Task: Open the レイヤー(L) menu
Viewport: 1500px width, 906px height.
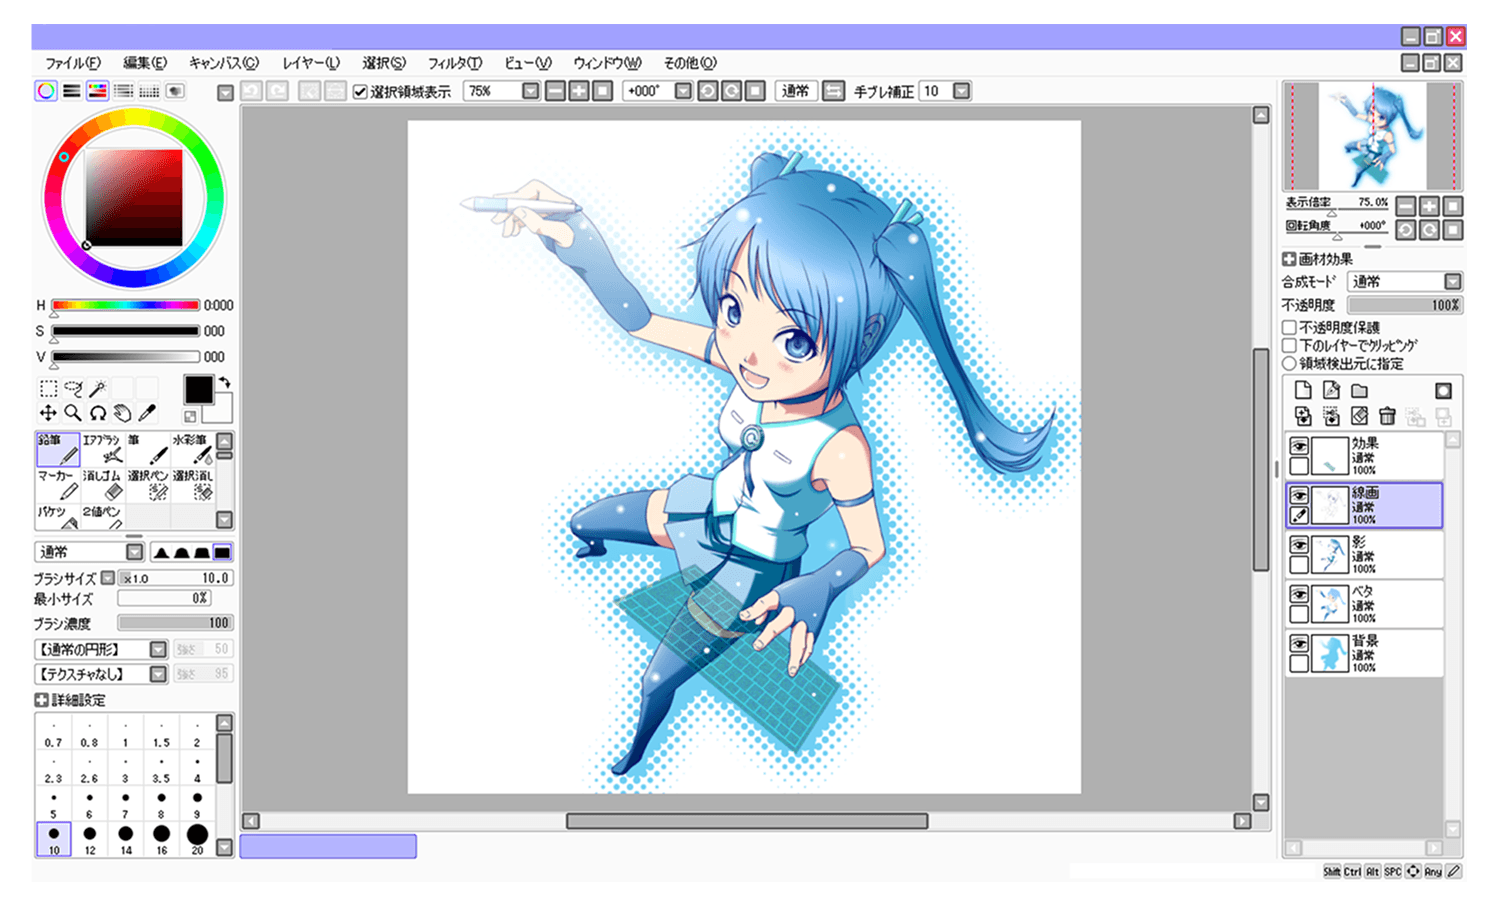Action: pyautogui.click(x=311, y=63)
